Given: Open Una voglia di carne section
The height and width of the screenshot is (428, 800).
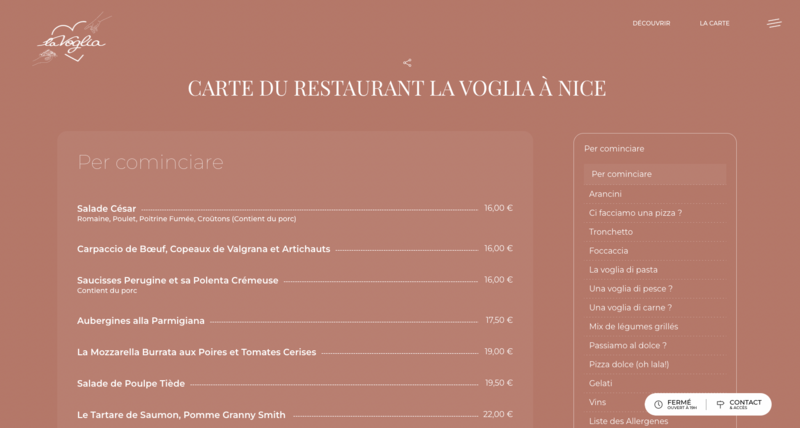Looking at the screenshot, I should pos(630,308).
